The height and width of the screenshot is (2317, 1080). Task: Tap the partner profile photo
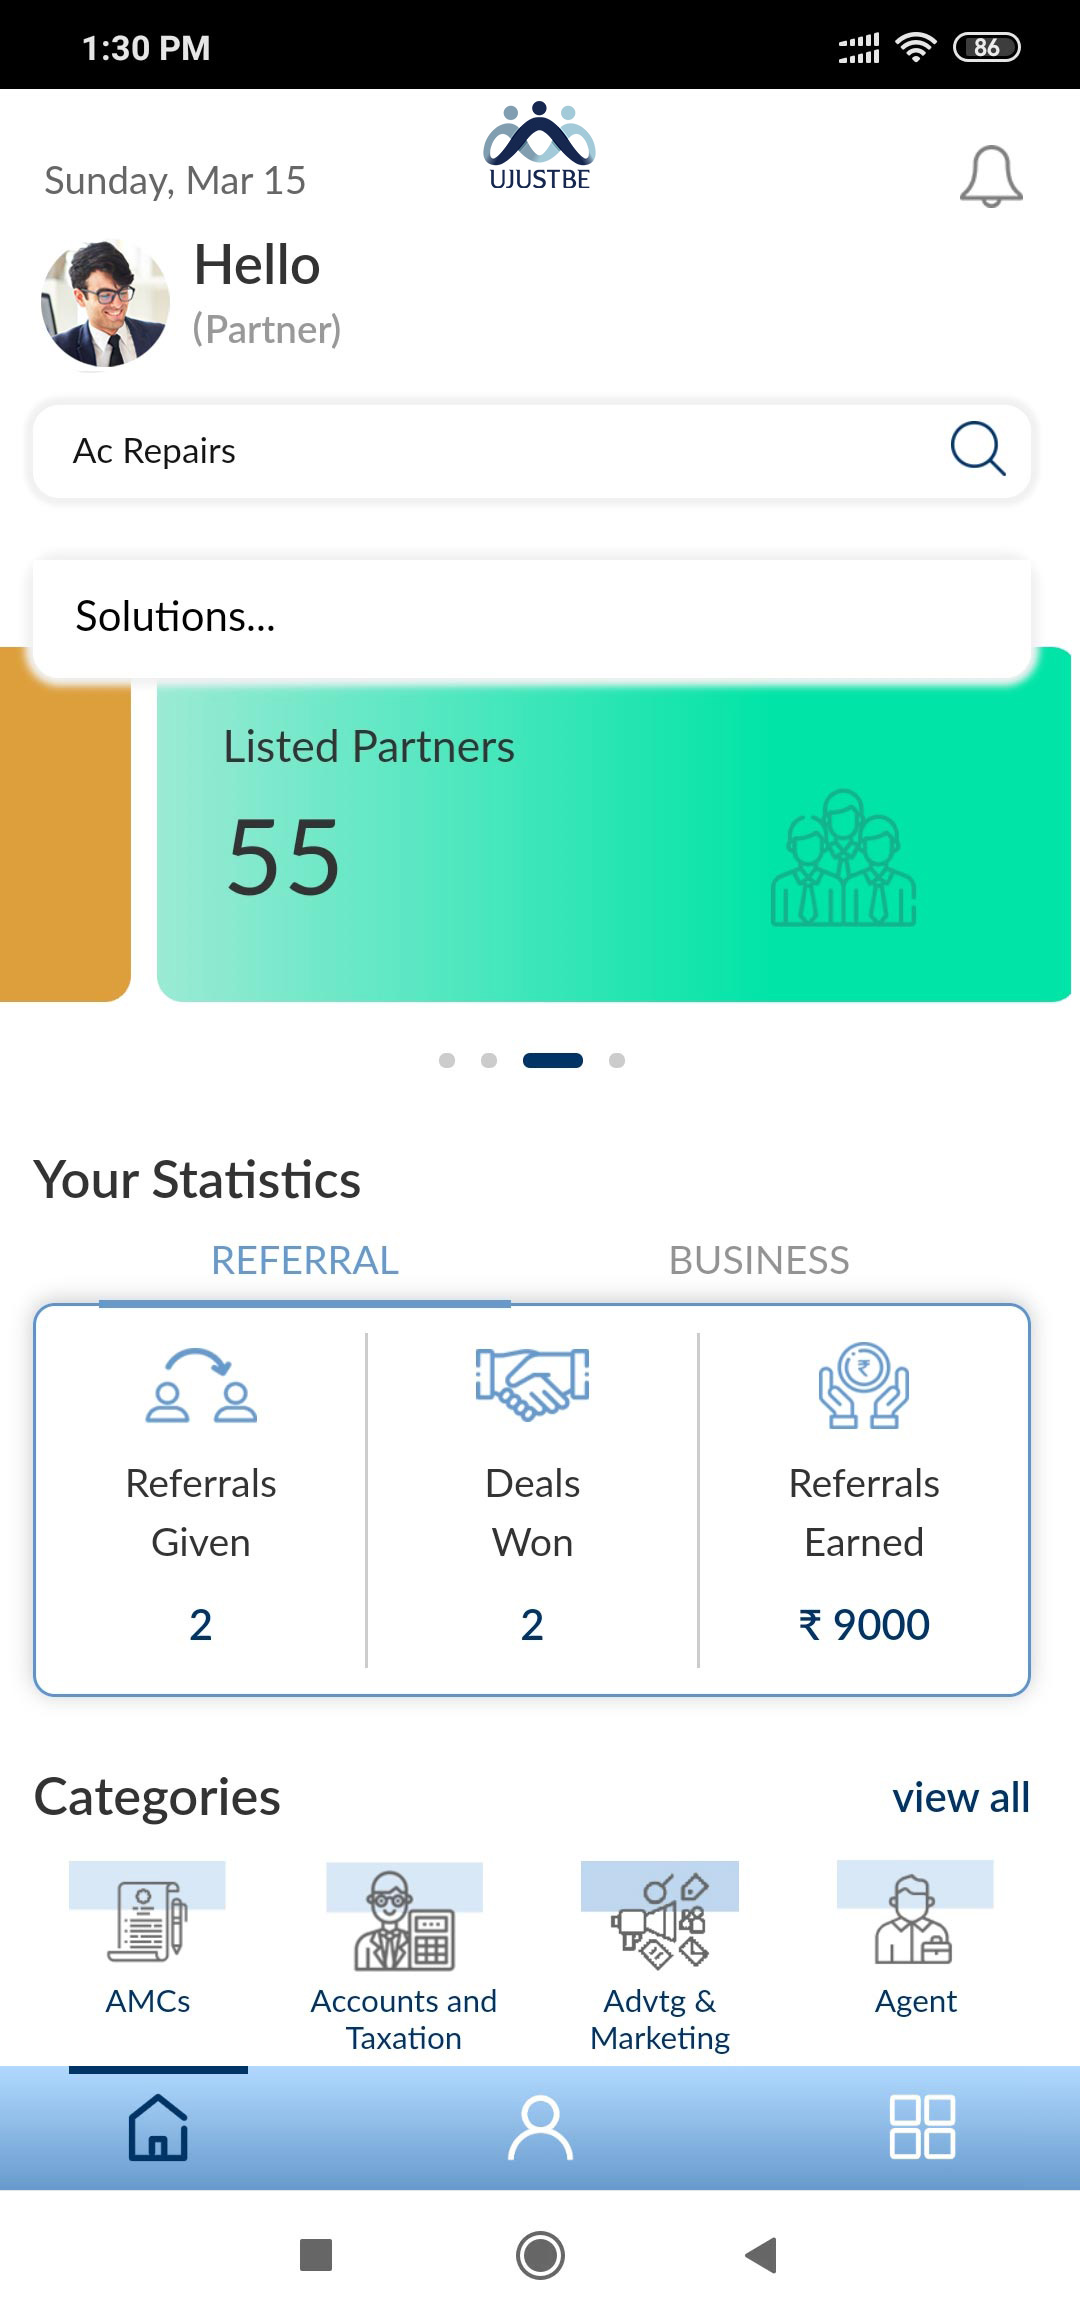coord(105,303)
